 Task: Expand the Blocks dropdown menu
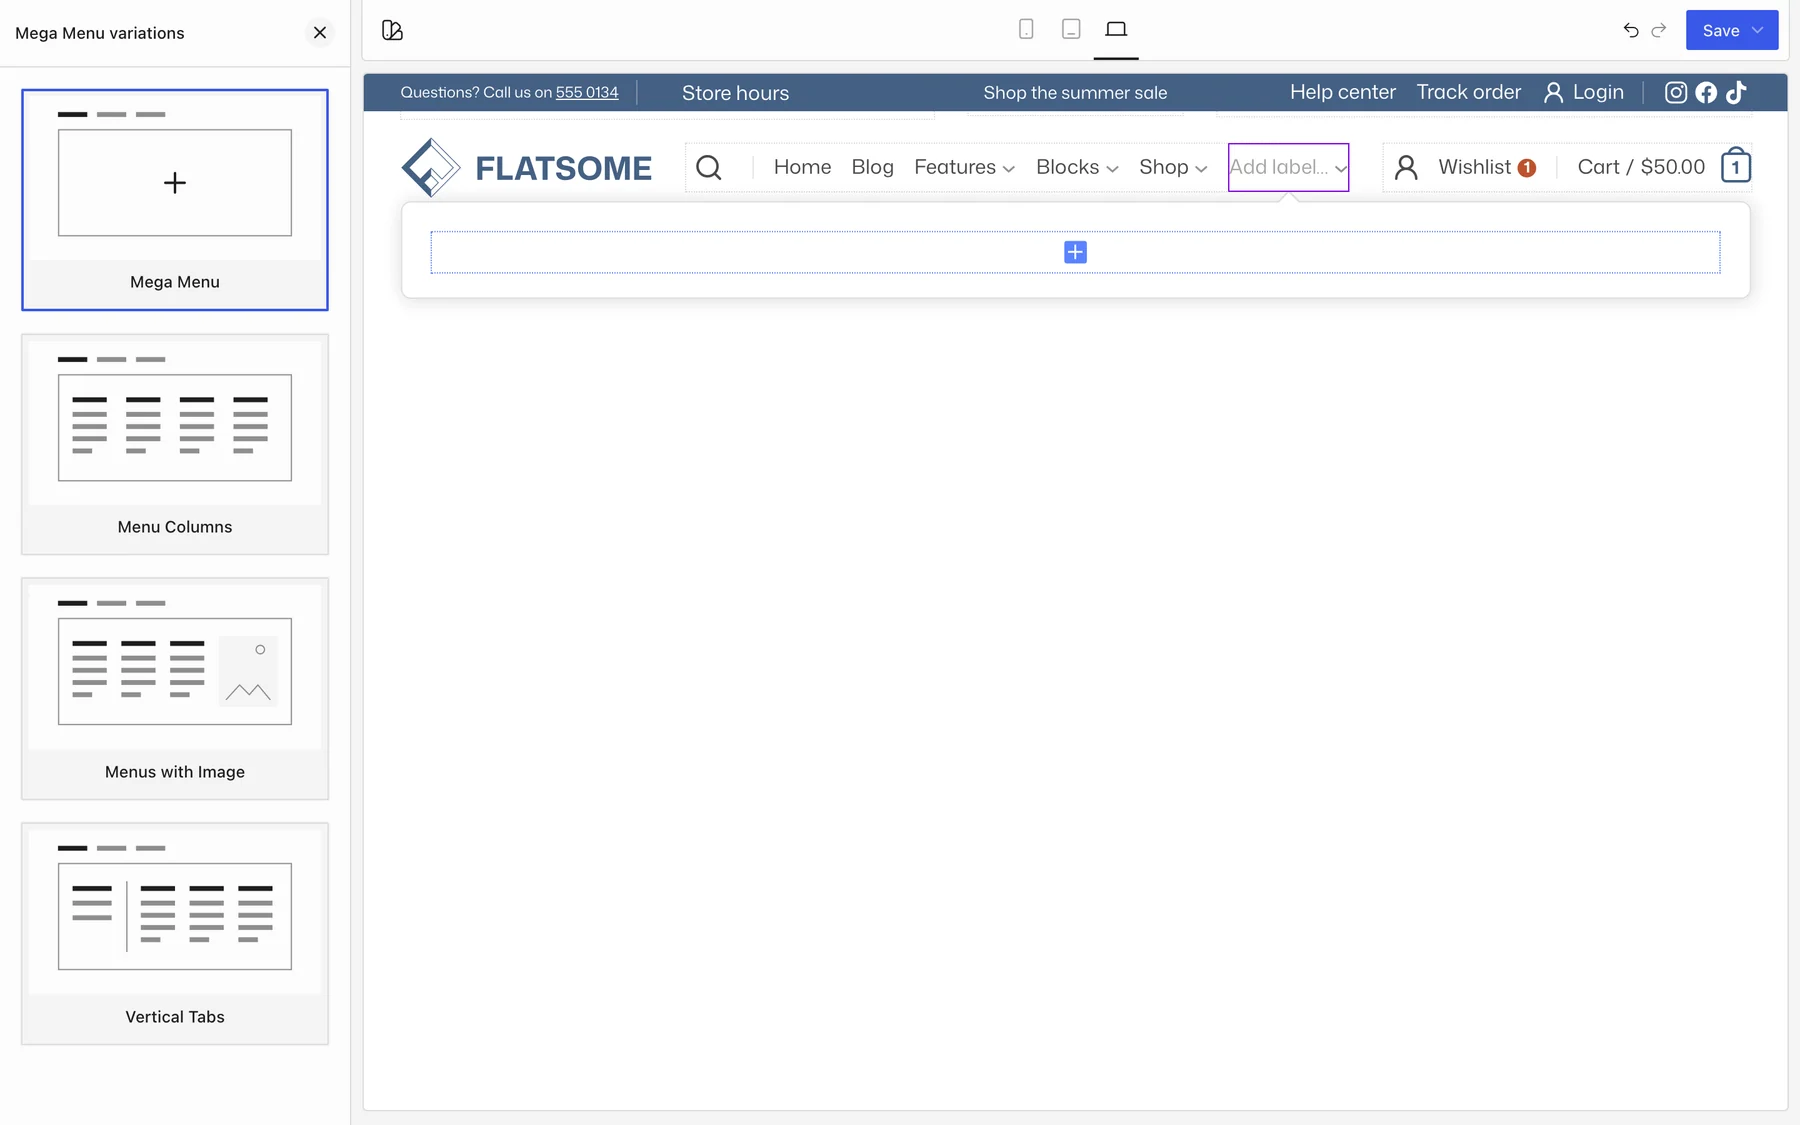click(x=1077, y=167)
